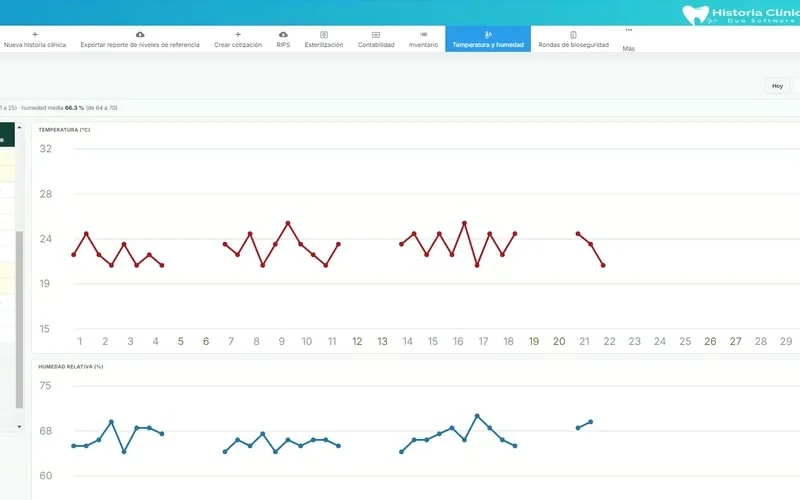This screenshot has width=800, height=500.
Task: Click the left panel vertical scrollbar thumb
Action: (x=19, y=319)
